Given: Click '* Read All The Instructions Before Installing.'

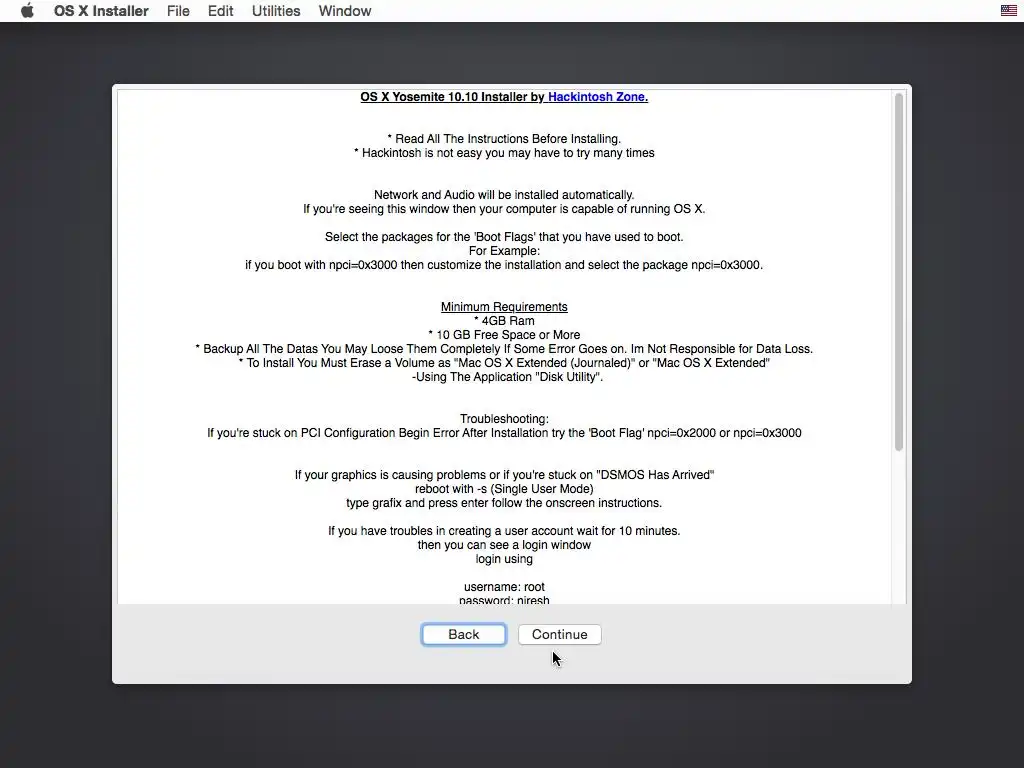Looking at the screenshot, I should point(504,139).
